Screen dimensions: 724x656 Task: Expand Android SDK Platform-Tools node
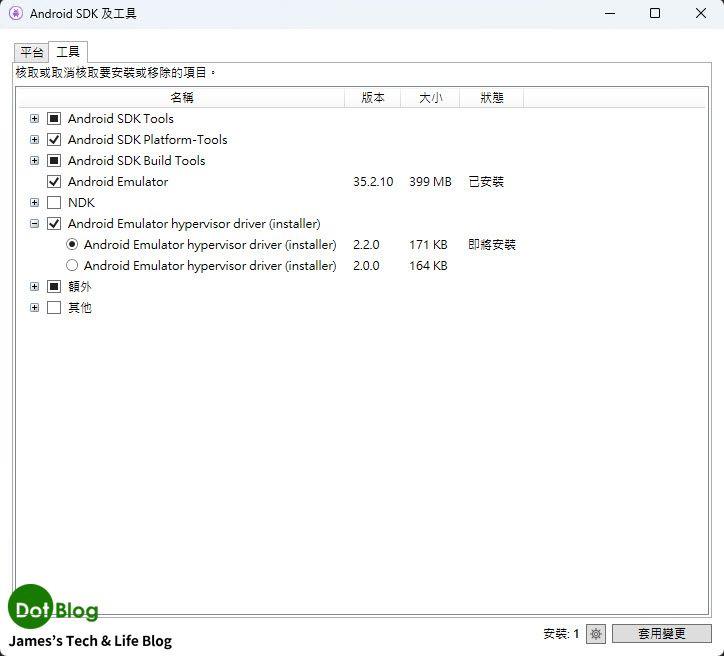pos(34,139)
